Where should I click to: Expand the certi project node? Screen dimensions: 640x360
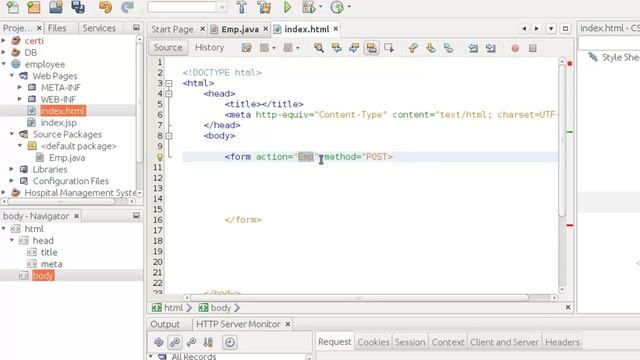4,40
